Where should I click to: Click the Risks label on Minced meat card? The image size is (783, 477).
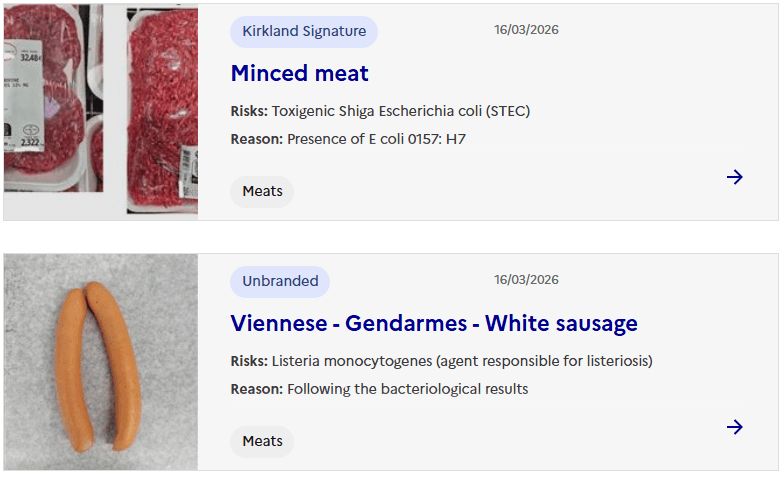pyautogui.click(x=249, y=111)
